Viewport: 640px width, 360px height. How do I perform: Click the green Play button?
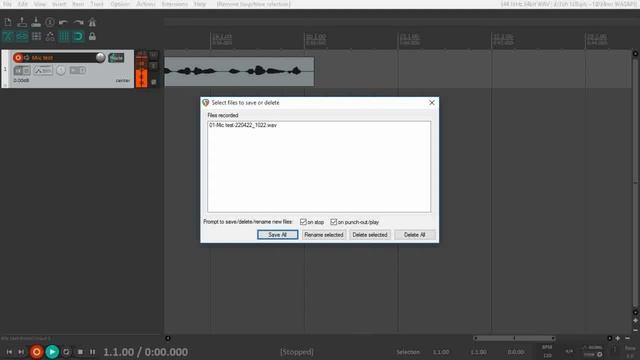(52, 352)
